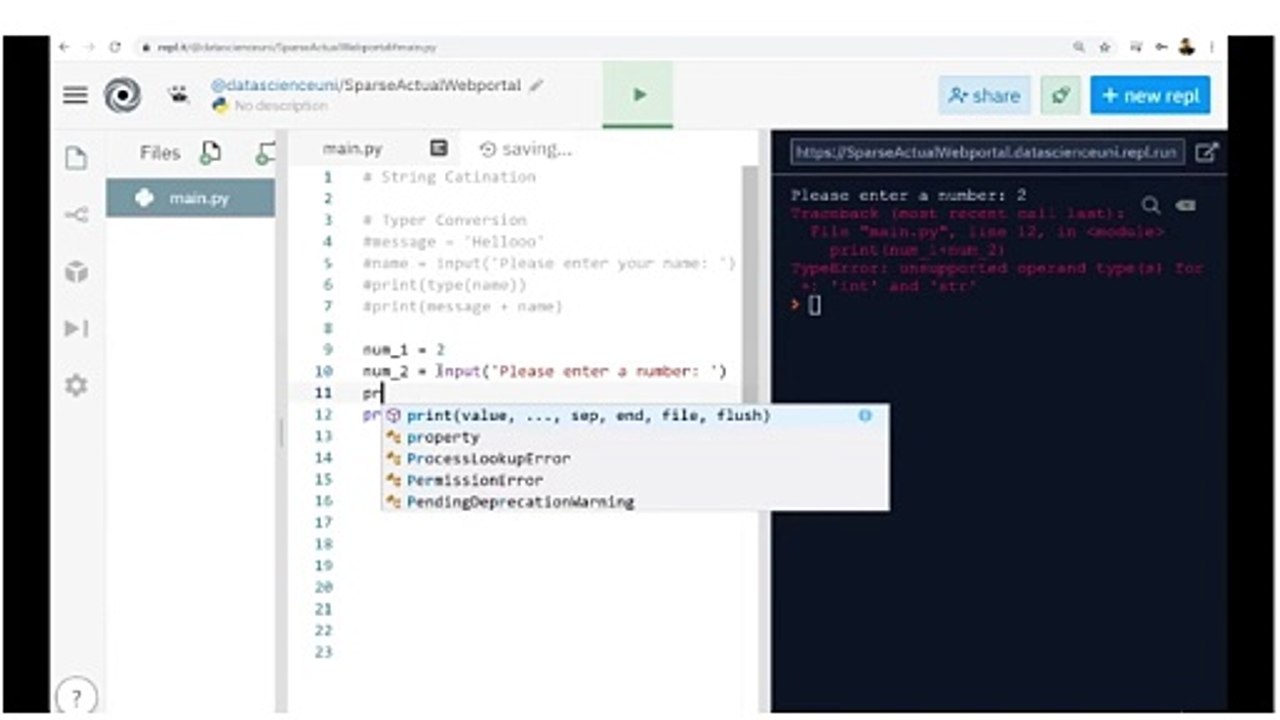Click line 1 String Catination comment

[x=449, y=177]
